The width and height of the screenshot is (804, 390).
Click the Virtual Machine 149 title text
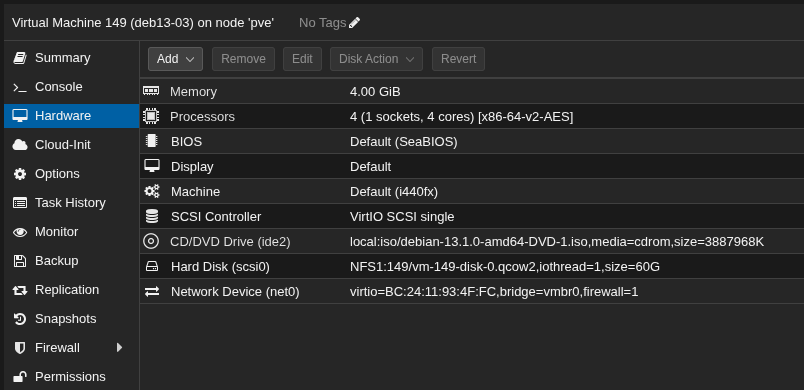(x=143, y=23)
